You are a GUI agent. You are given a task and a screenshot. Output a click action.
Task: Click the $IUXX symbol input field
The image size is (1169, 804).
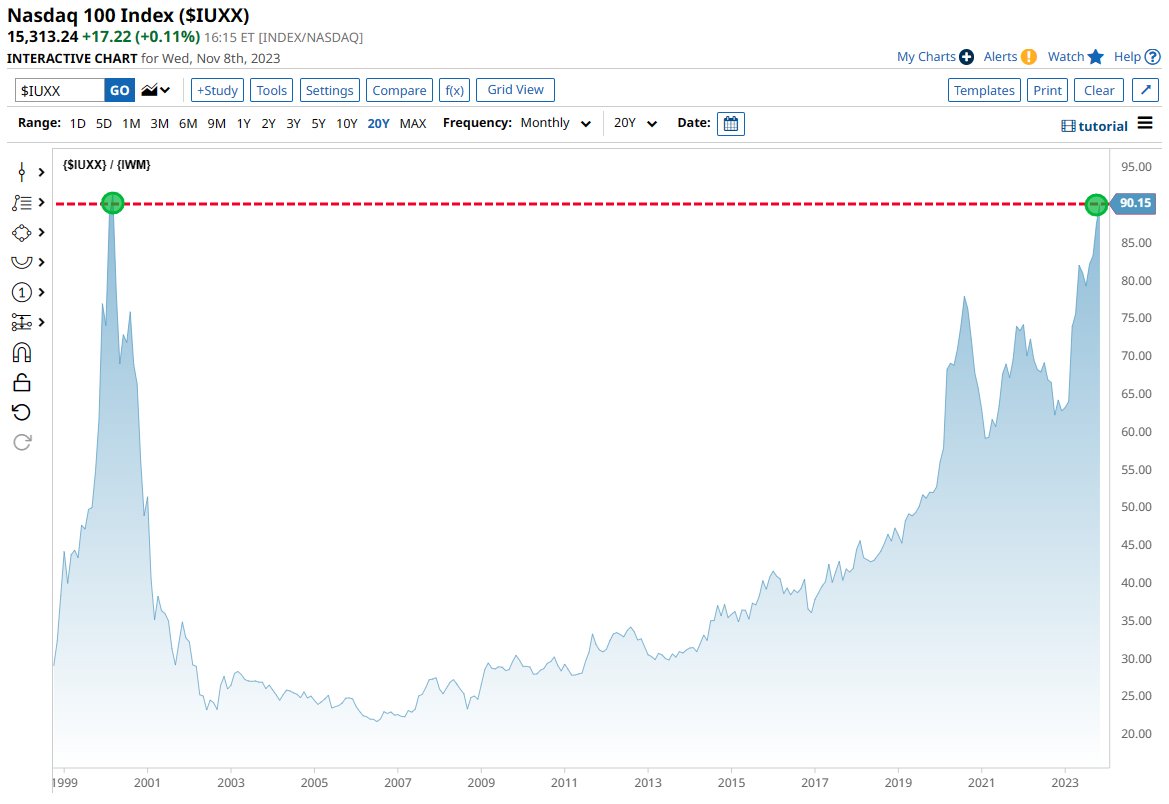60,90
